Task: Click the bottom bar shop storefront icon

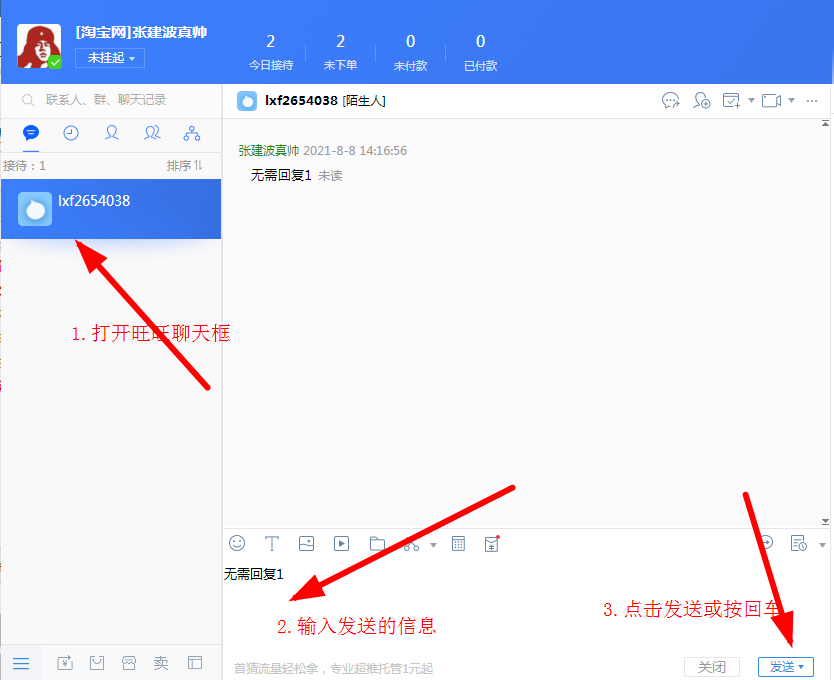Action: point(129,663)
